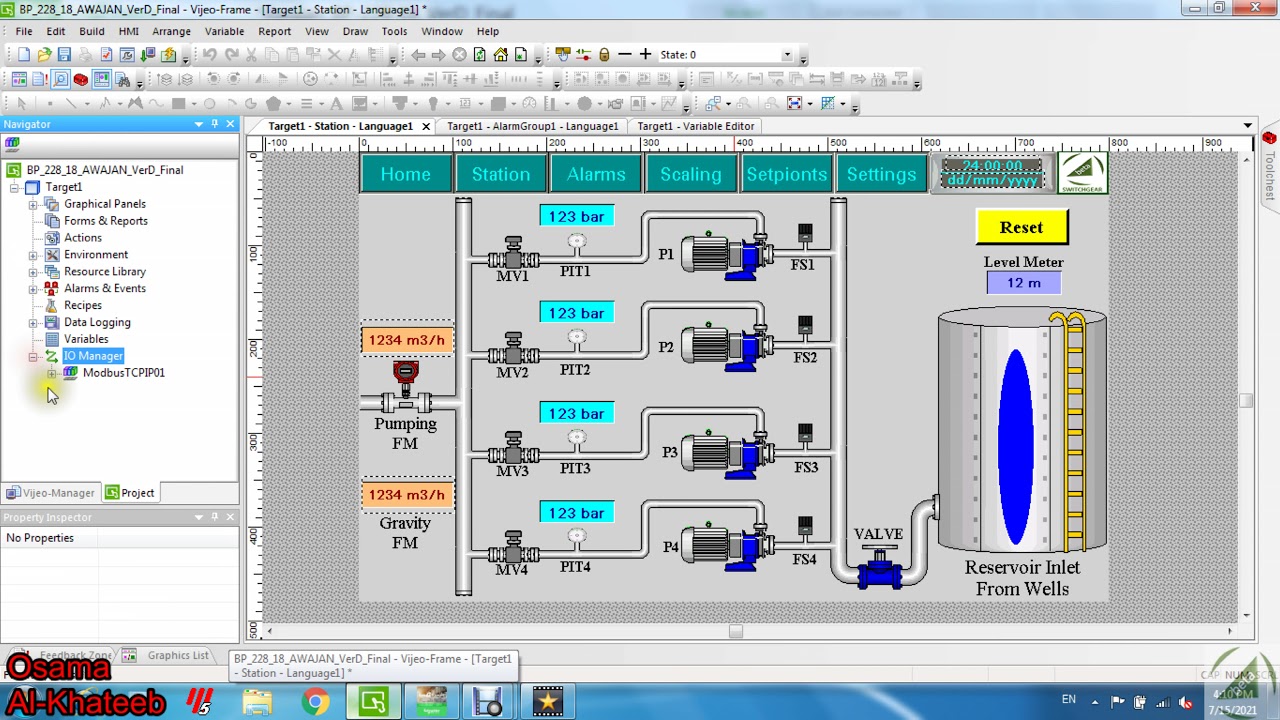The image size is (1280, 720).
Task: Click the Alarms panel button
Action: tap(596, 174)
